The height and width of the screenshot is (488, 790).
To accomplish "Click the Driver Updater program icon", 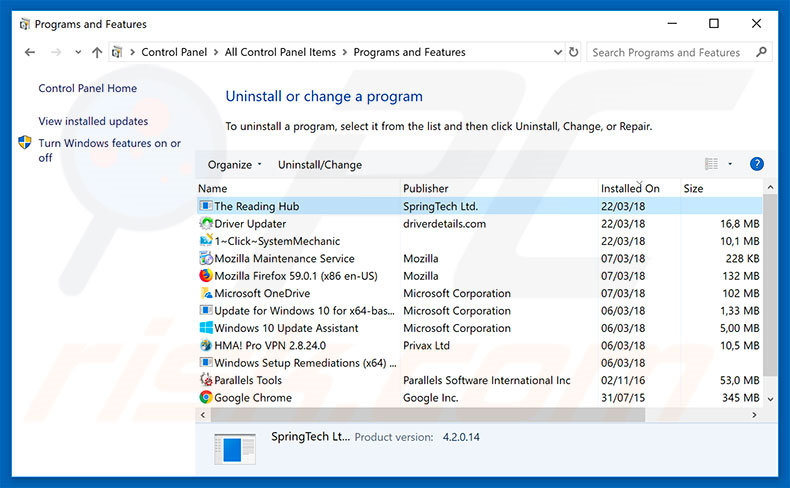I will coord(206,223).
